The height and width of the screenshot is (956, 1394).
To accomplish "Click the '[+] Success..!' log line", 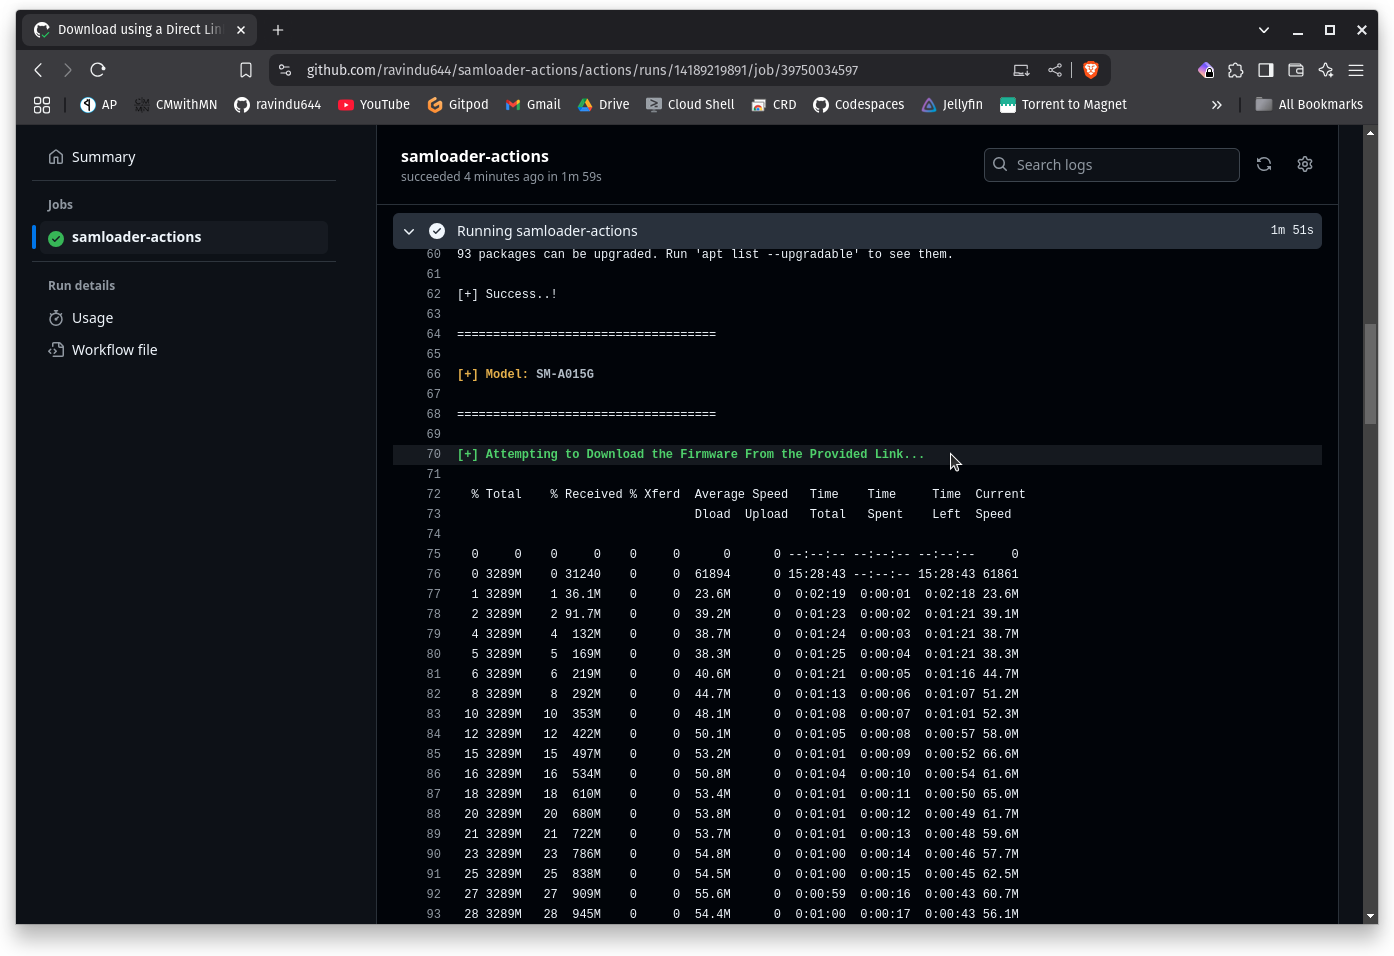I will tap(507, 295).
